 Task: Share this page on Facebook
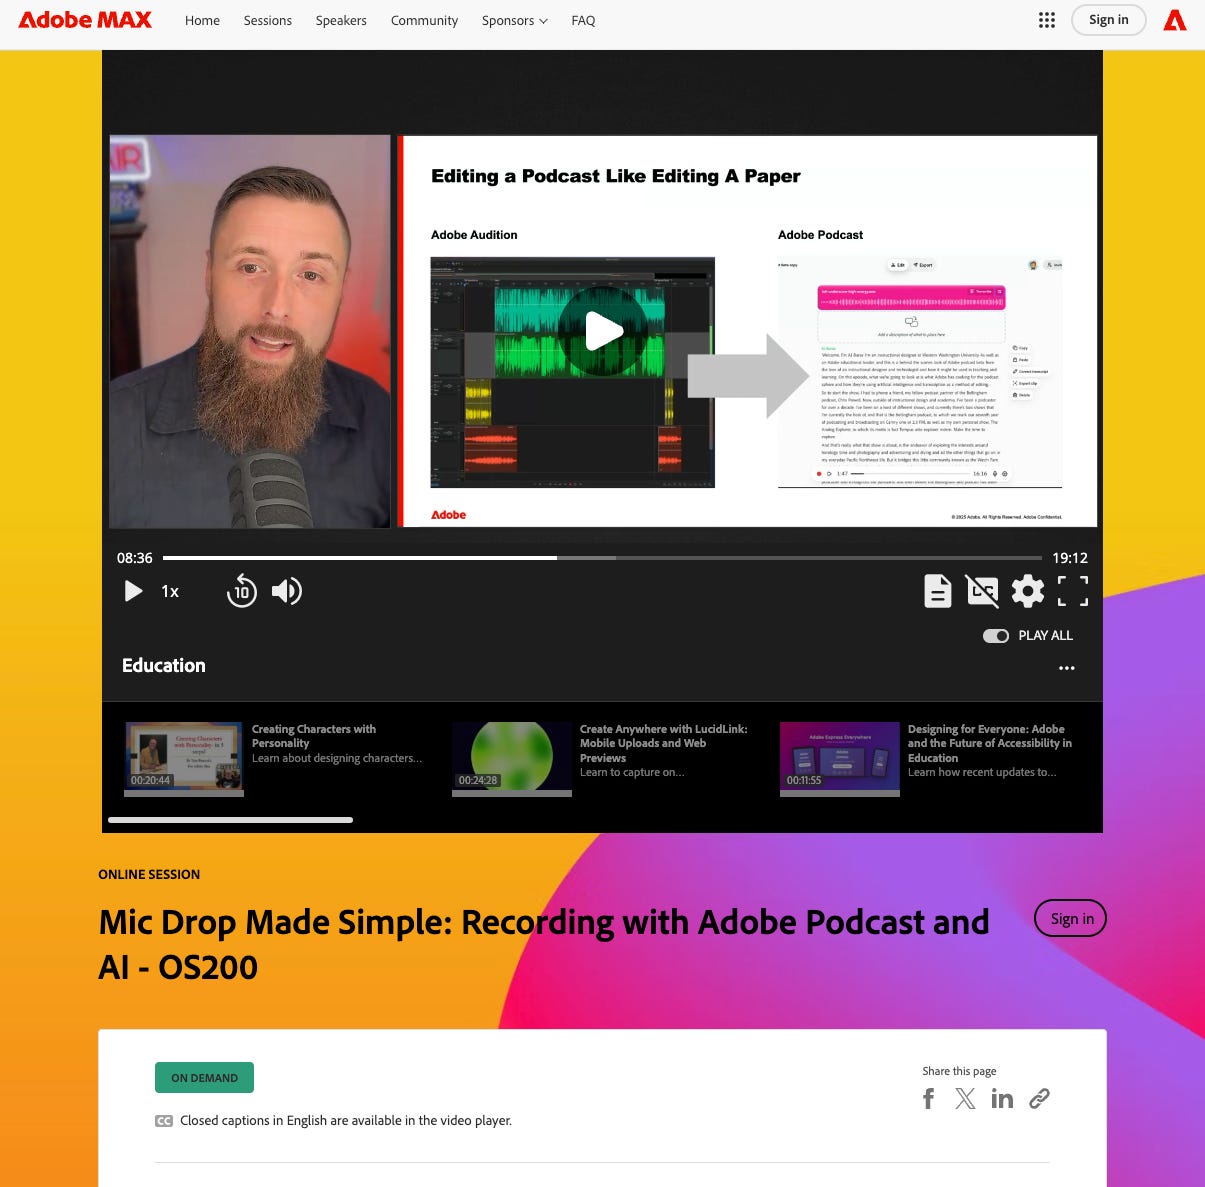click(928, 1099)
